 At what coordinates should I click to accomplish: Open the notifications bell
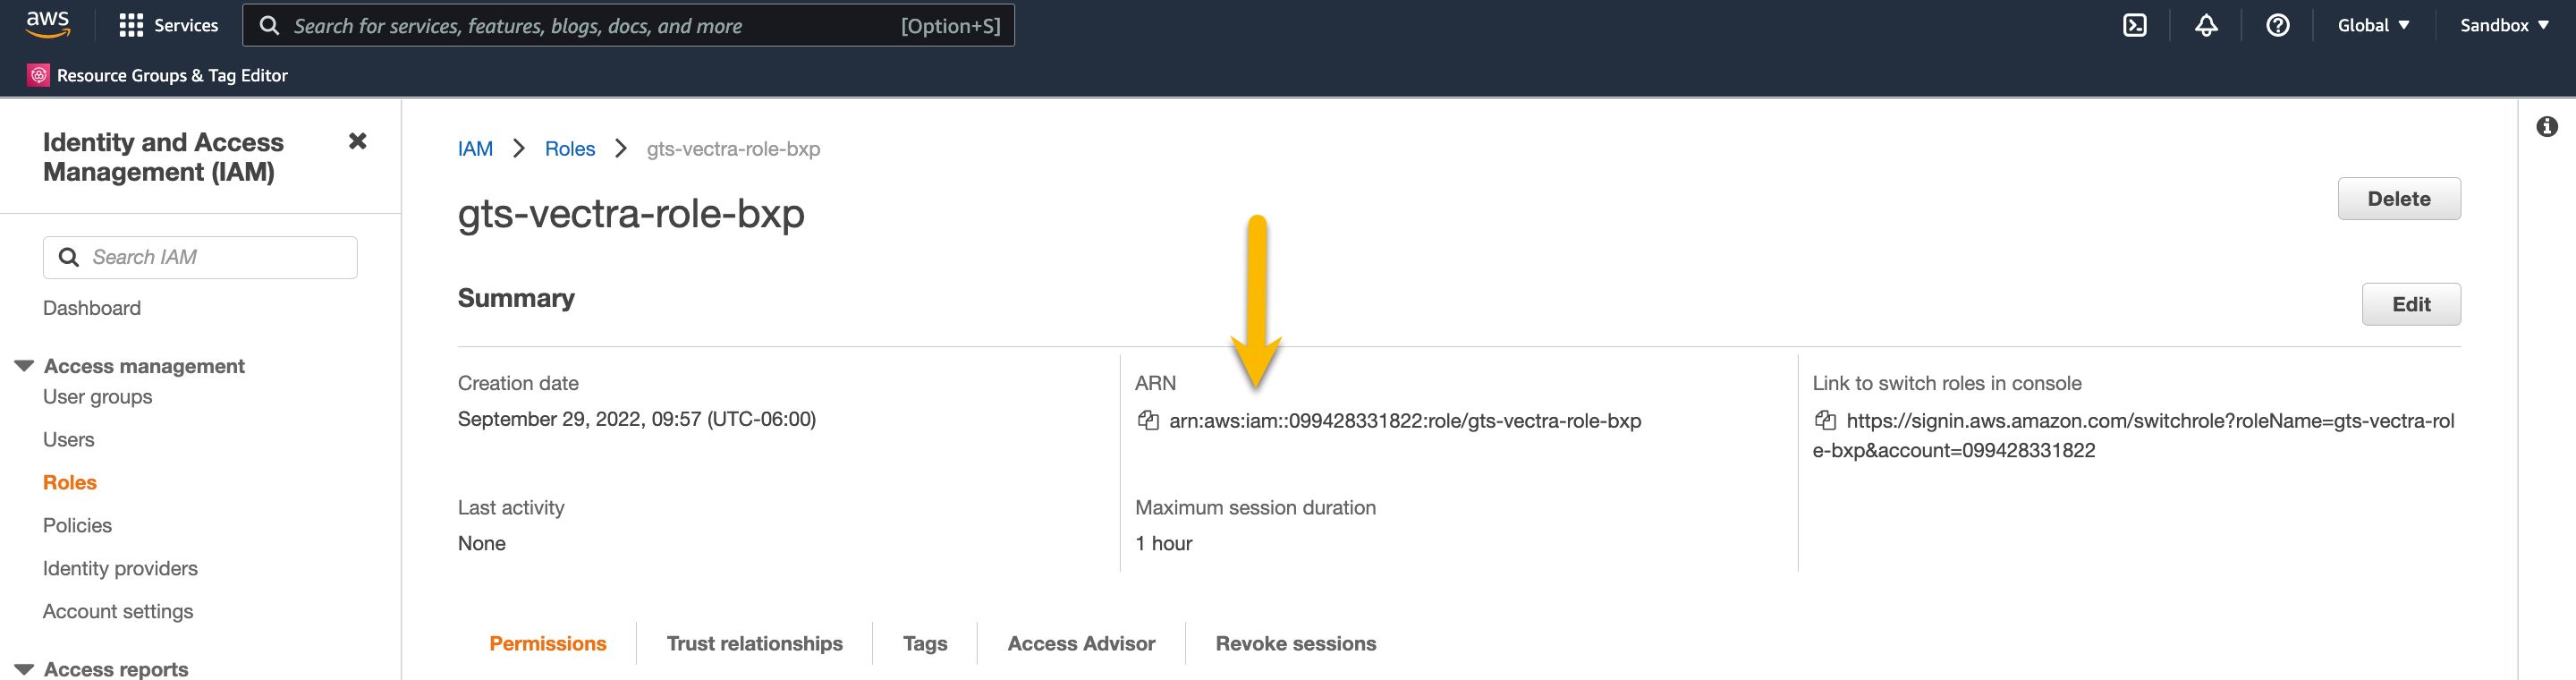(2205, 26)
